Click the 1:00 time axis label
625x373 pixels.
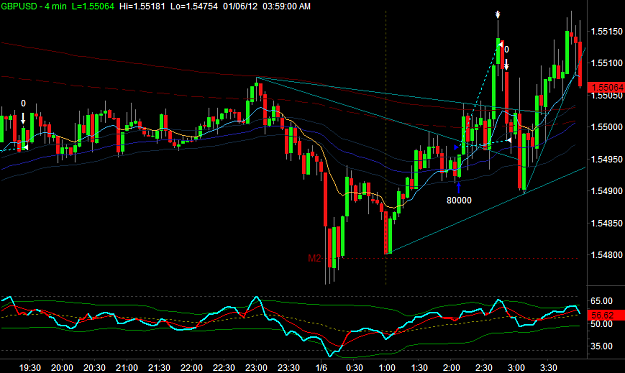386,368
